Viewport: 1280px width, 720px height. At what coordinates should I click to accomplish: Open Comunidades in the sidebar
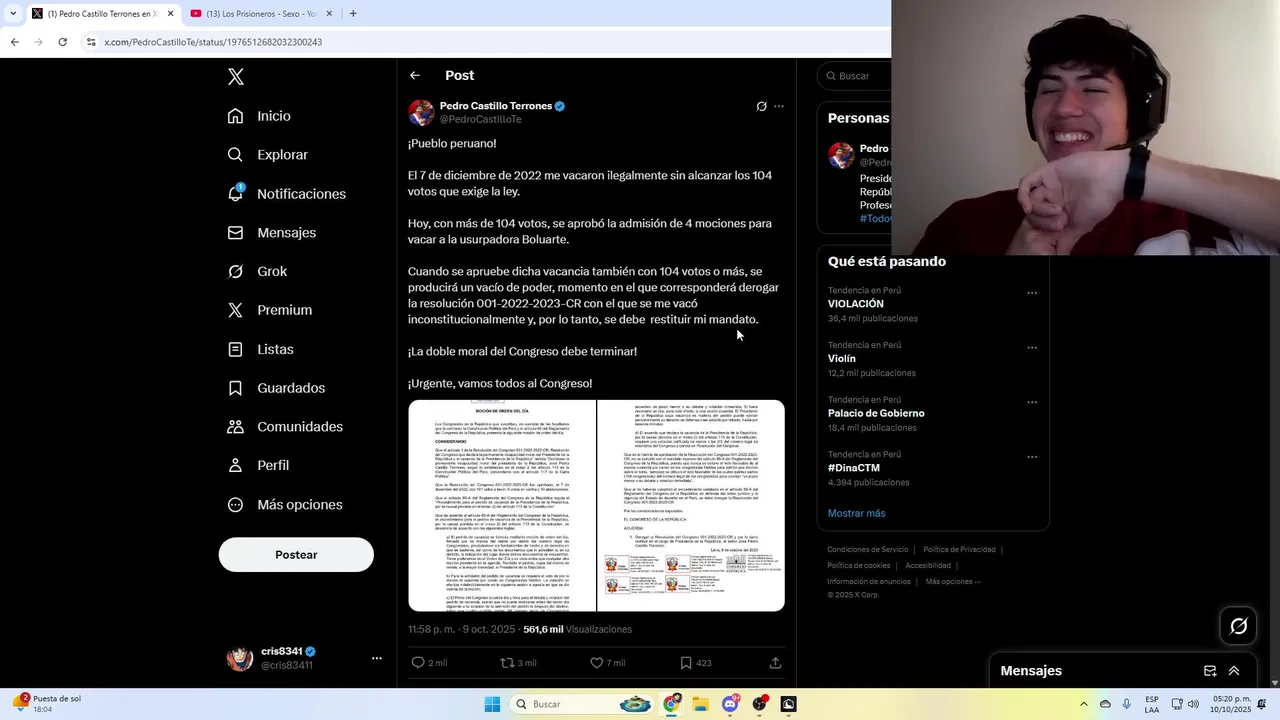(x=285, y=427)
